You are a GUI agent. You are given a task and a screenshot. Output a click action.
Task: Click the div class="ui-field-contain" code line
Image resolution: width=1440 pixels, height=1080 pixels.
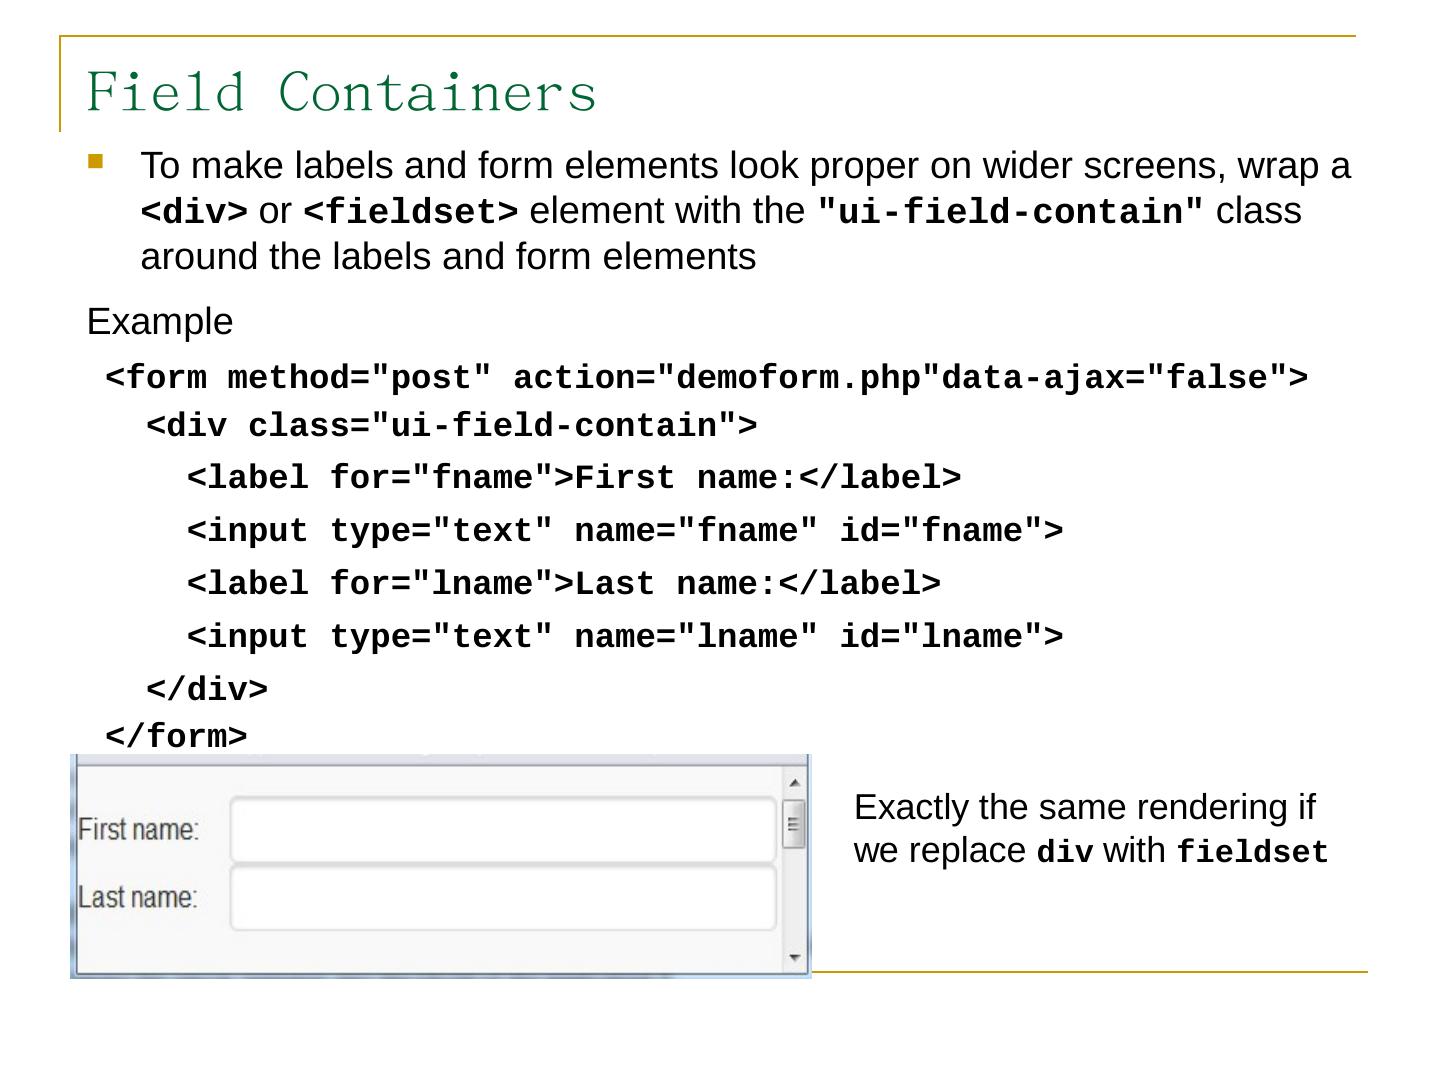pyautogui.click(x=452, y=426)
